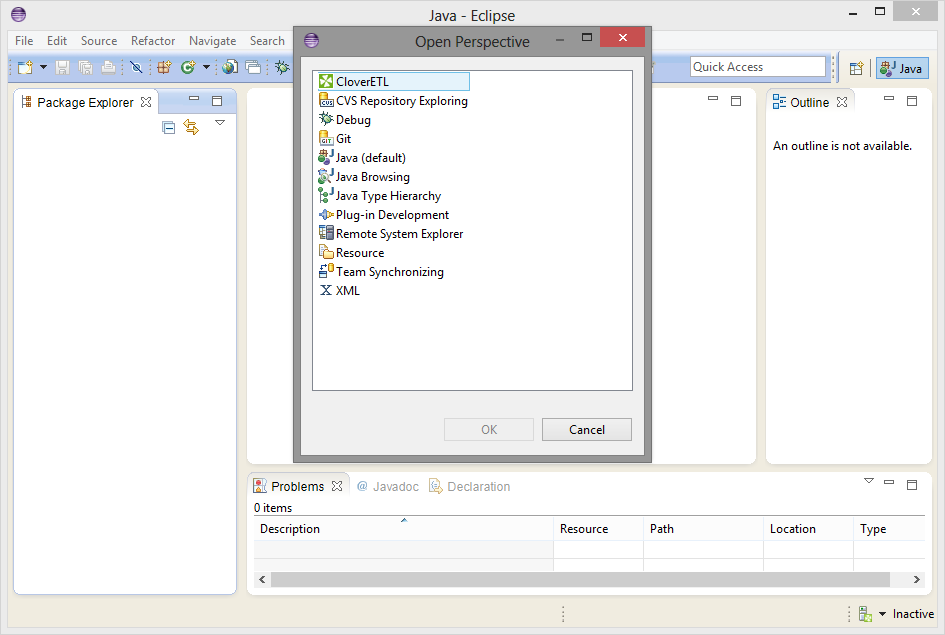This screenshot has height=635, width=945.
Task: Click Cancel in Open Perspective dialog
Action: coord(587,430)
